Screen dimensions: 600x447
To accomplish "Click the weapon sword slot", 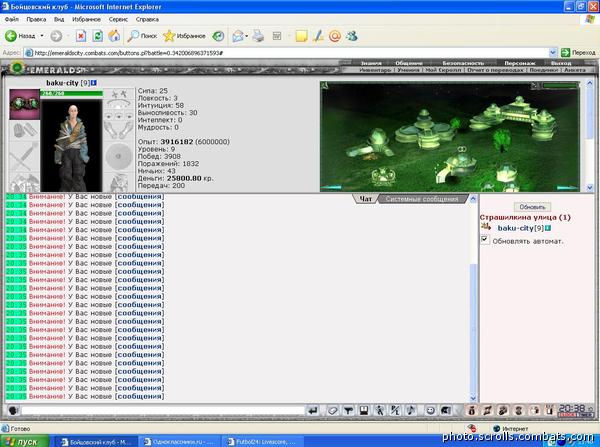I will 24,157.
